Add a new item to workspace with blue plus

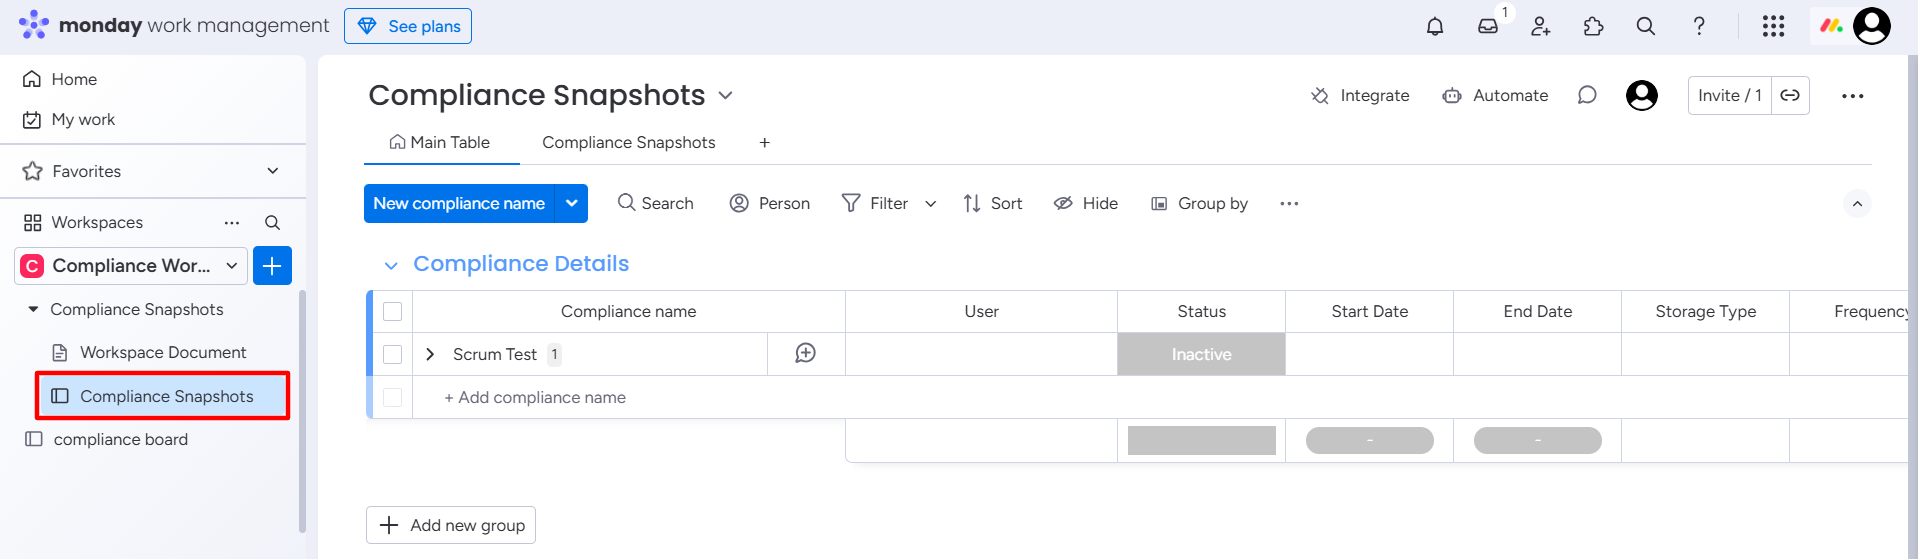point(272,265)
